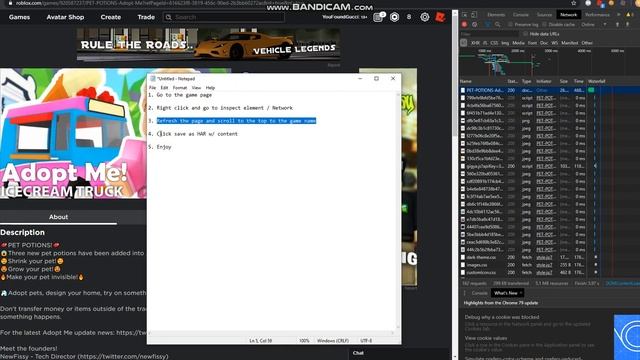Open network search magnifier in DevTools
This screenshot has height=360, width=640.
pyautogui.click(x=497, y=24)
